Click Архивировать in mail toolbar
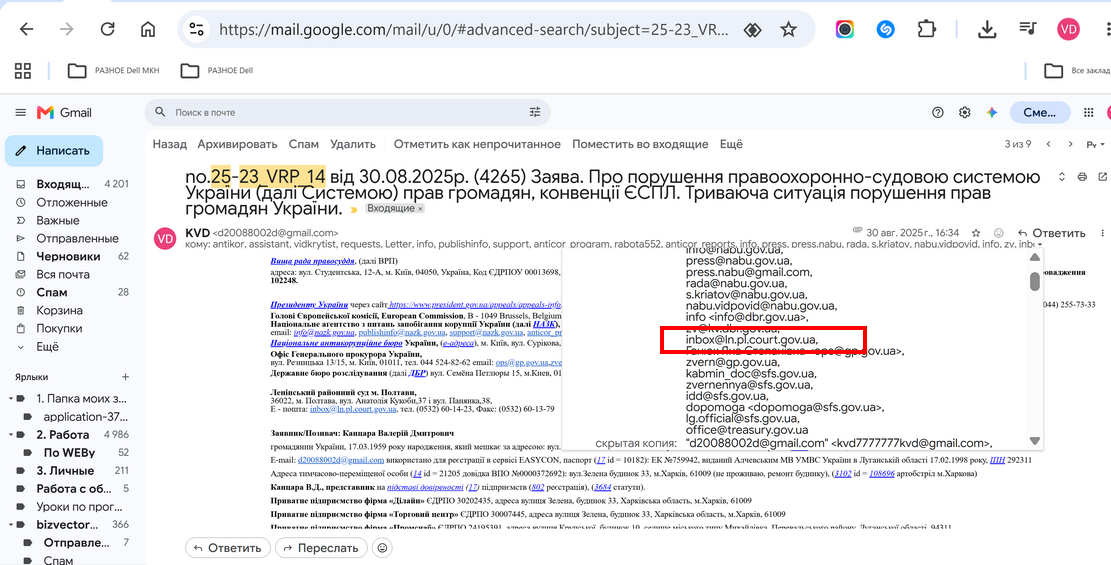1111x565 pixels. pyautogui.click(x=237, y=144)
